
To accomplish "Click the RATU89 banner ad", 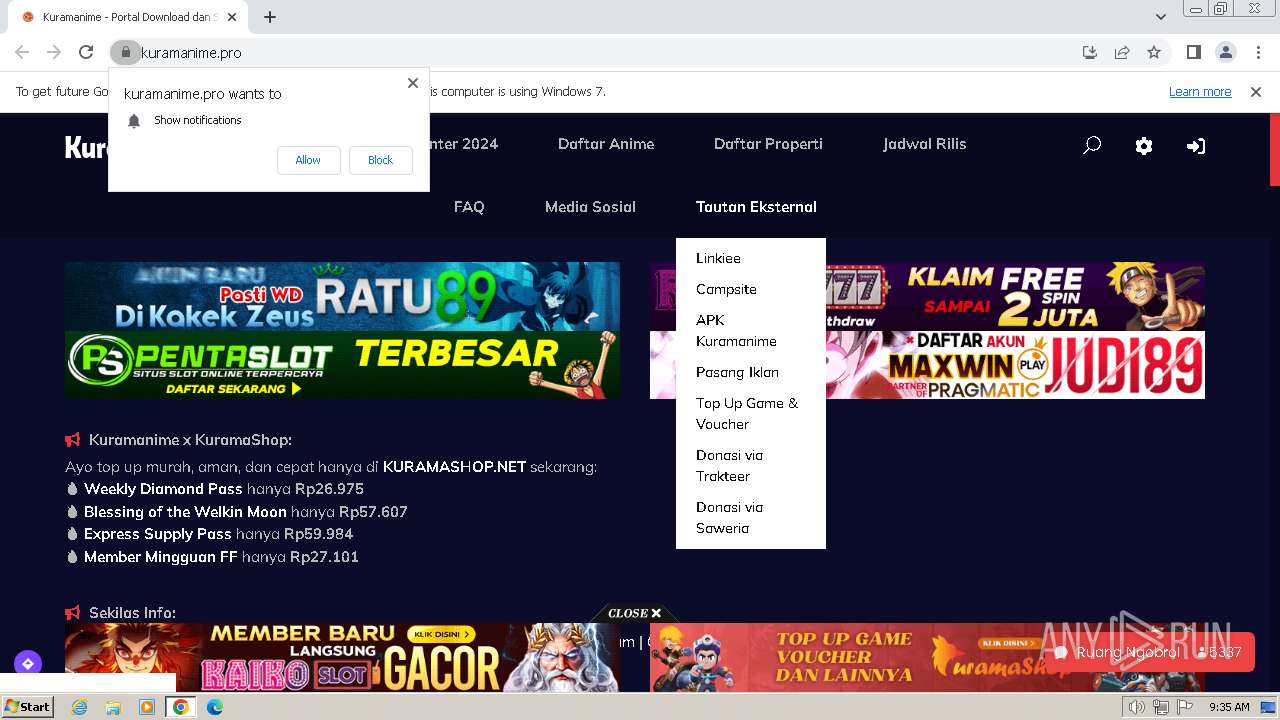I will point(342,296).
